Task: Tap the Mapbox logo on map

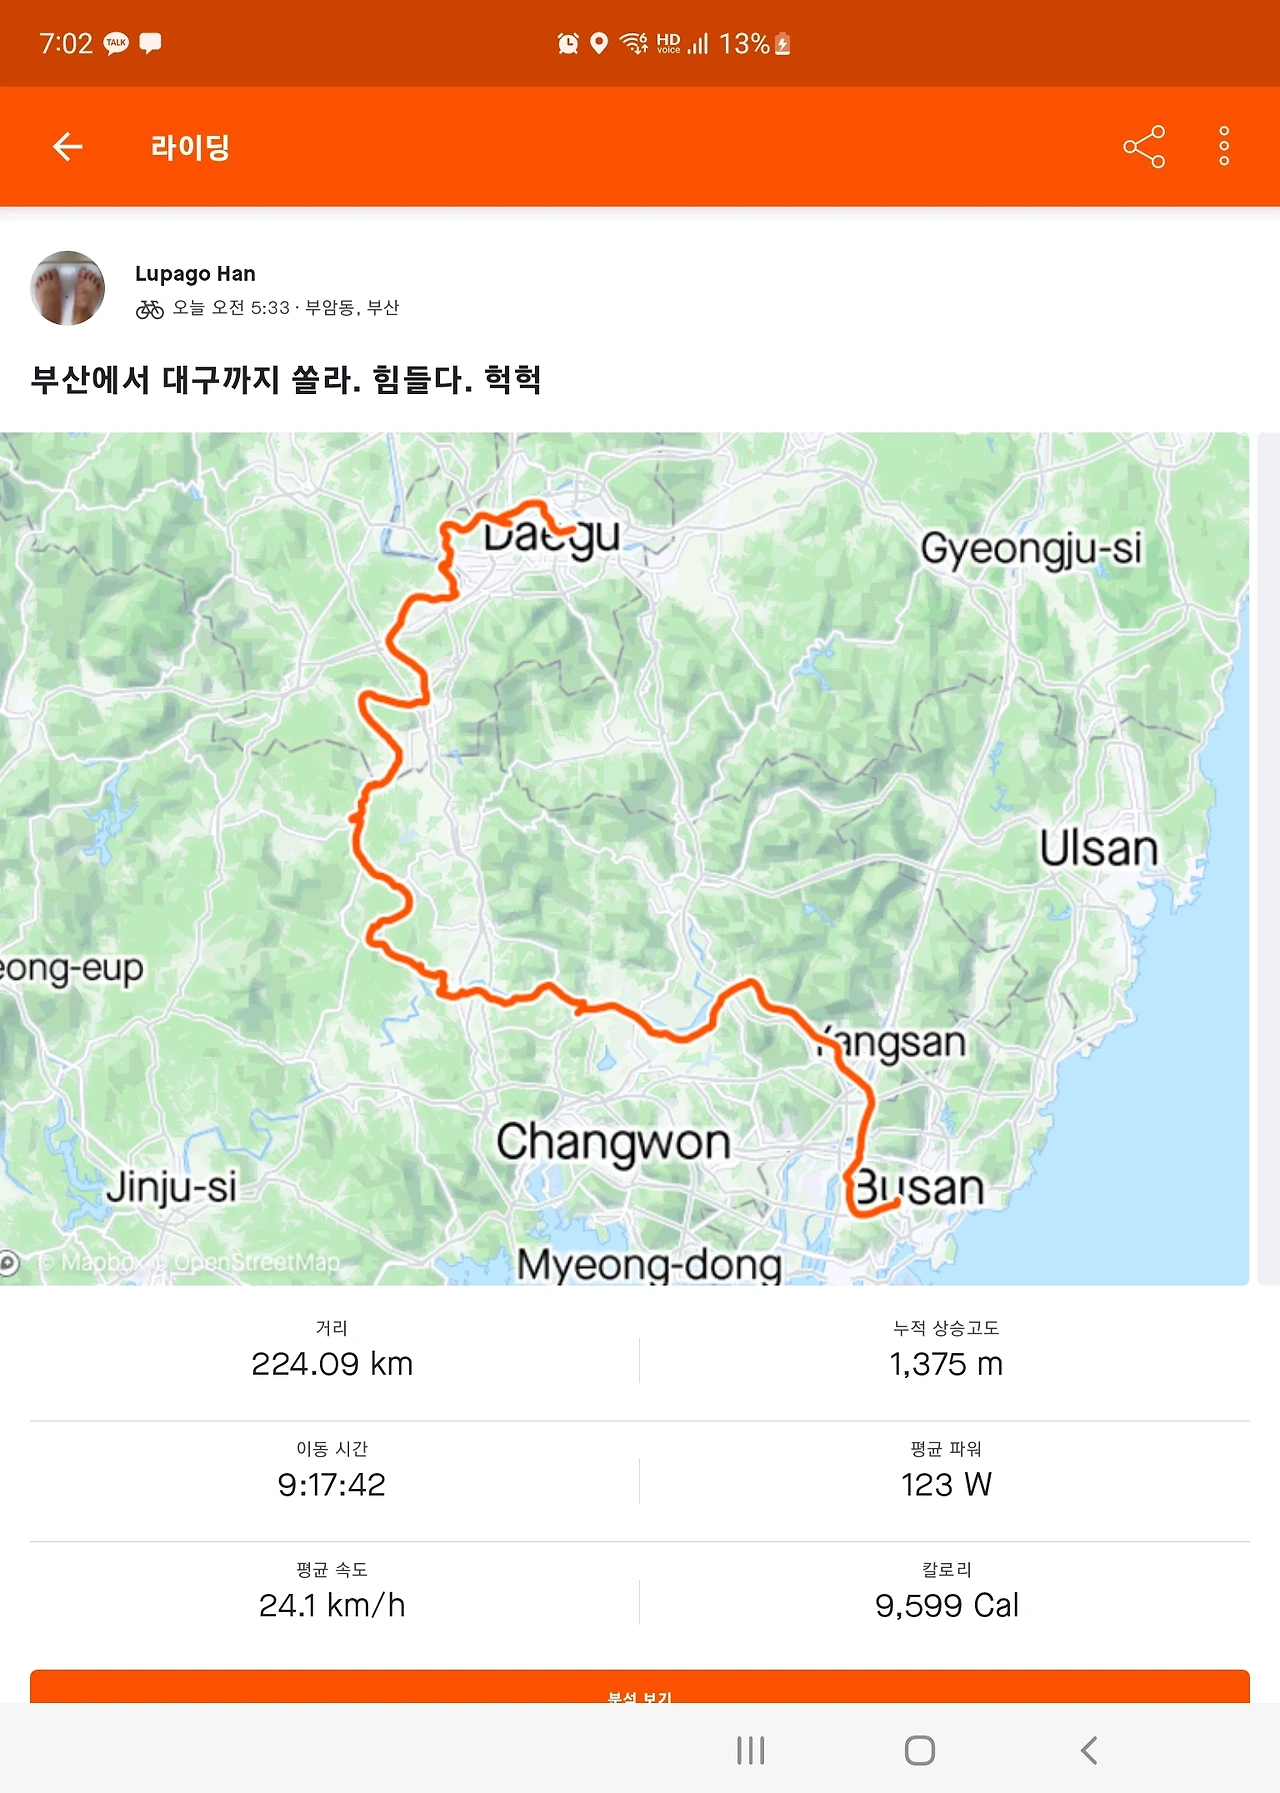Action: point(10,1263)
